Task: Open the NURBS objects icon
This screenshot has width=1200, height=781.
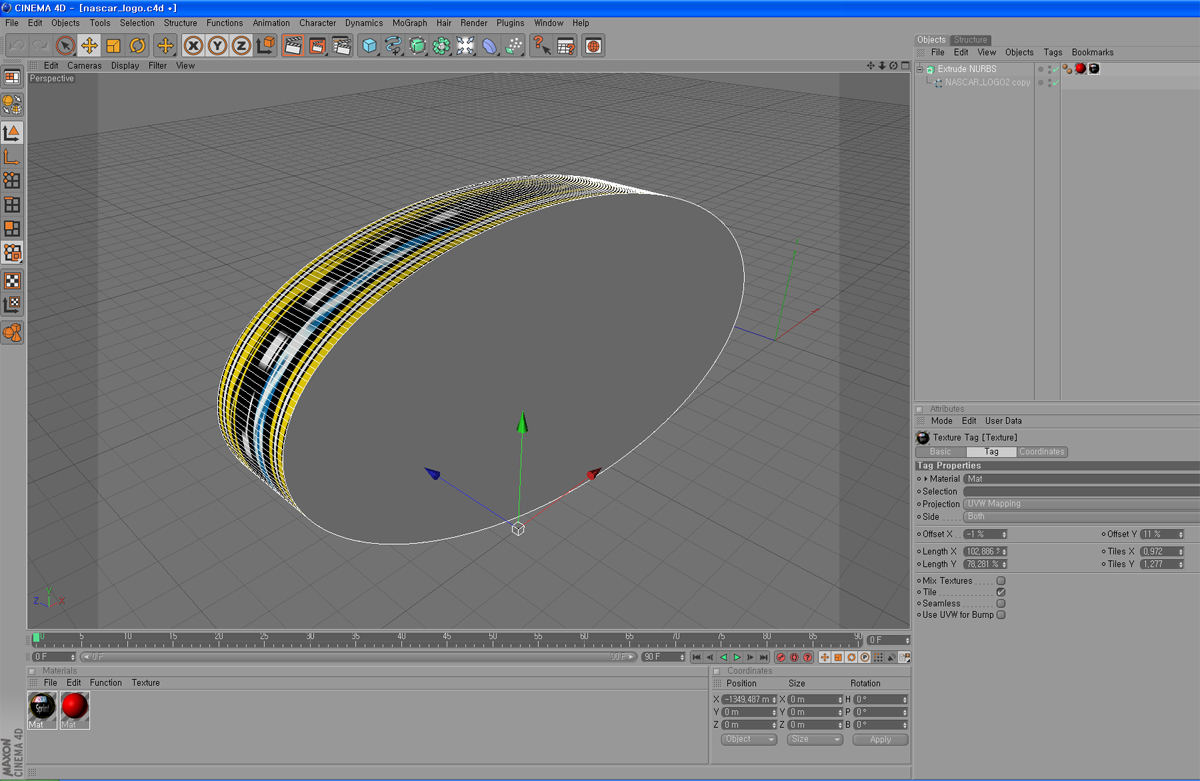Action: pos(418,45)
